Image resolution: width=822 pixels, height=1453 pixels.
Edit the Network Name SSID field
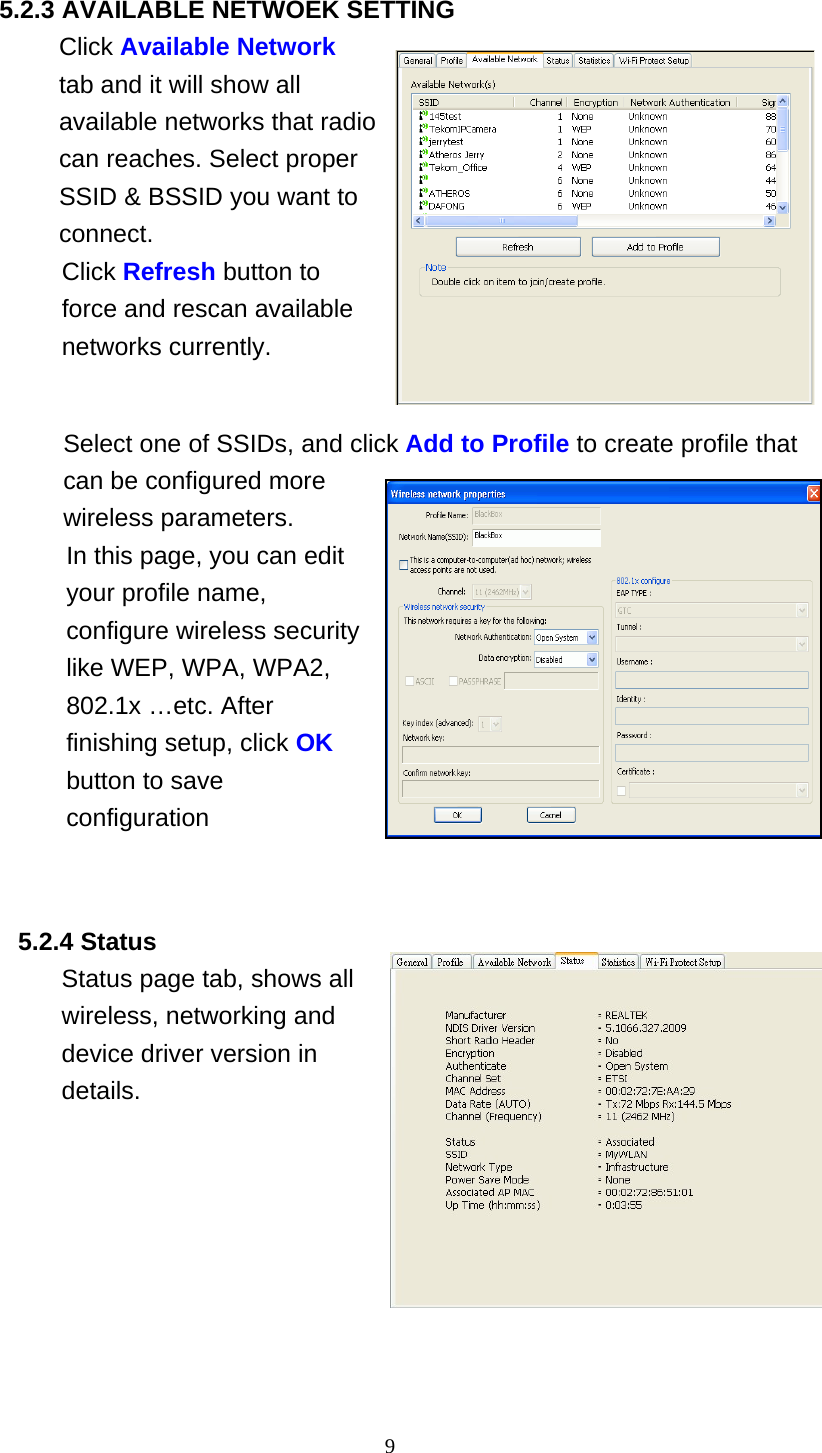point(536,535)
